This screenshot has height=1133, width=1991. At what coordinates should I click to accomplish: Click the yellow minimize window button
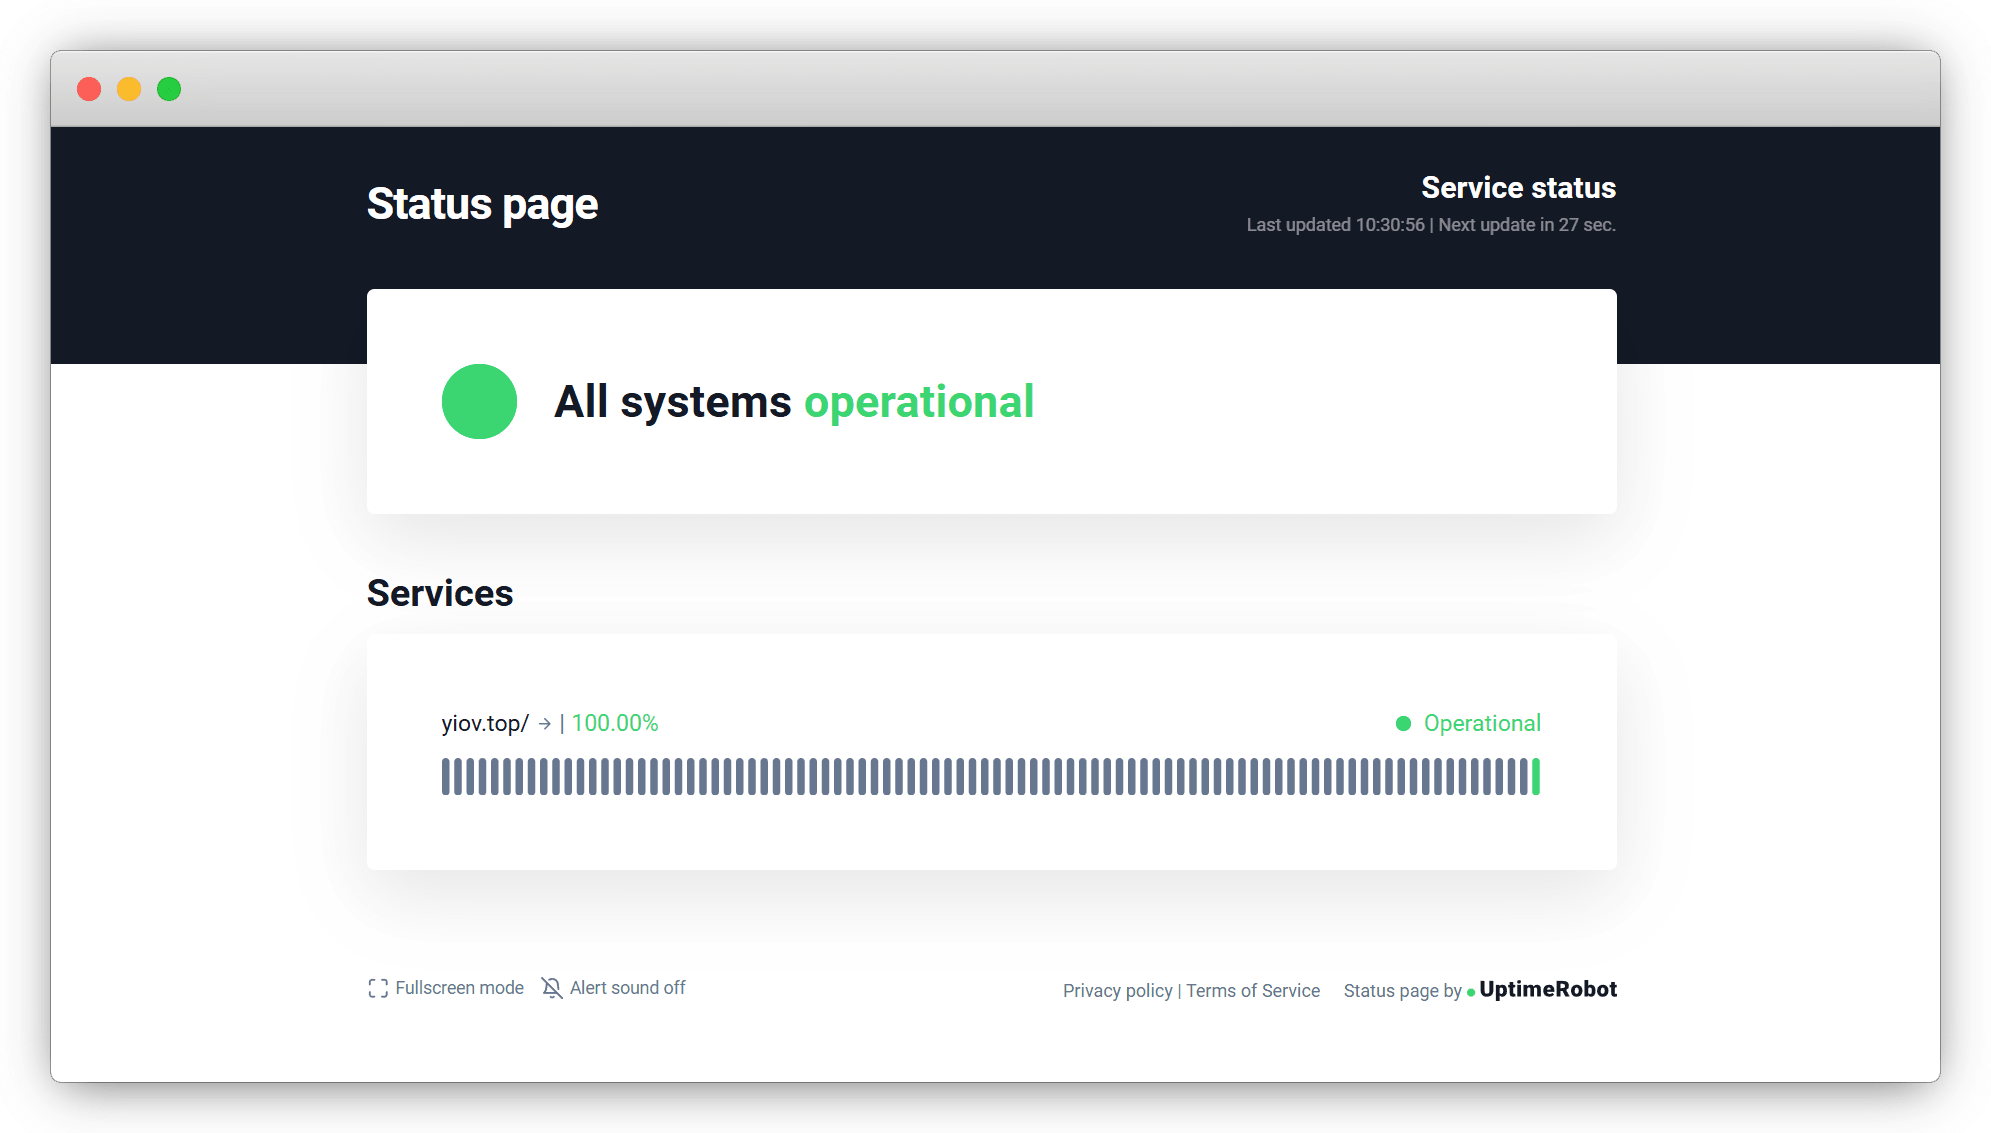point(129,89)
